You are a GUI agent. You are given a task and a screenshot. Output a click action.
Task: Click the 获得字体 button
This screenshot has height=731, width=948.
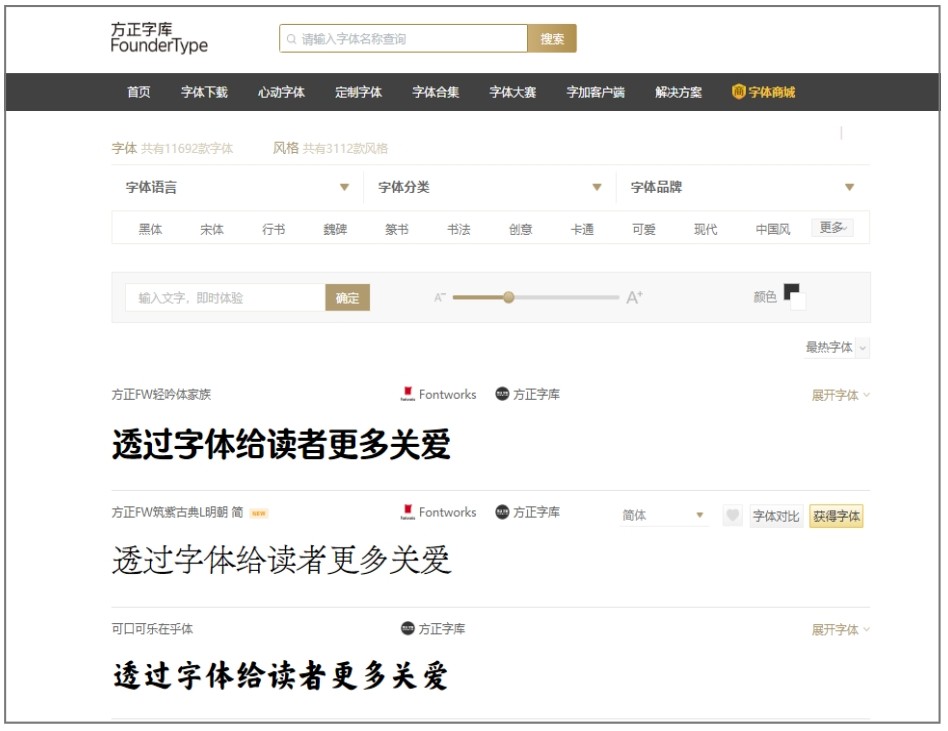836,516
